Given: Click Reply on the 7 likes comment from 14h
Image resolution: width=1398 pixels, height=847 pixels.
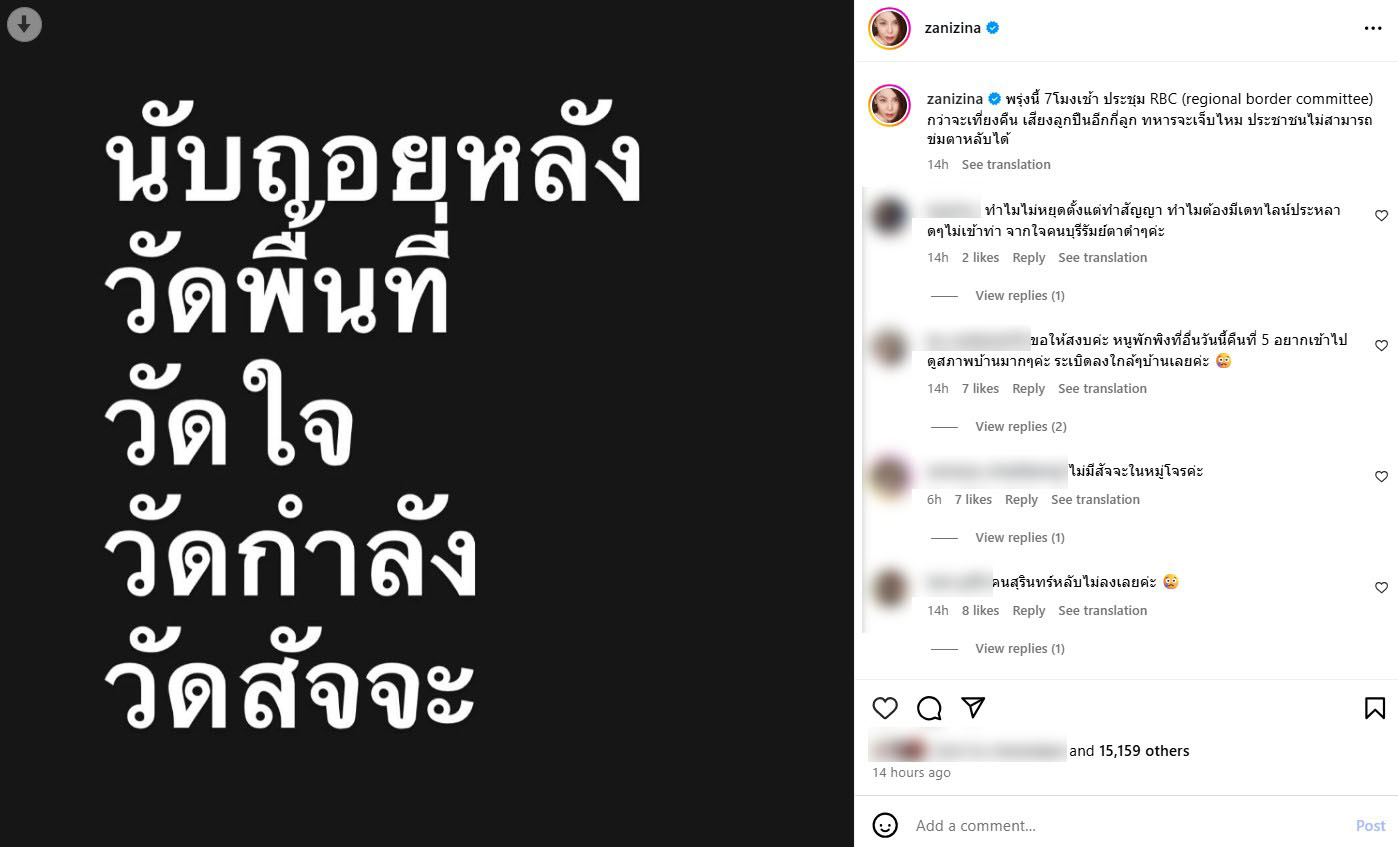Looking at the screenshot, I should point(1028,389).
